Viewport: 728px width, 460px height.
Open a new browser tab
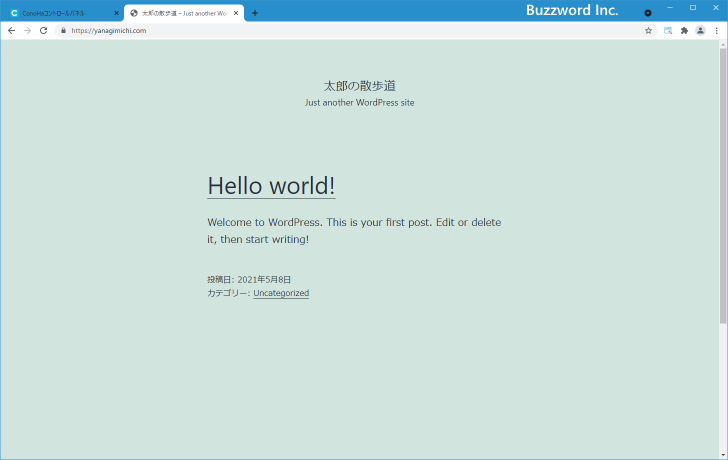pyautogui.click(x=255, y=13)
